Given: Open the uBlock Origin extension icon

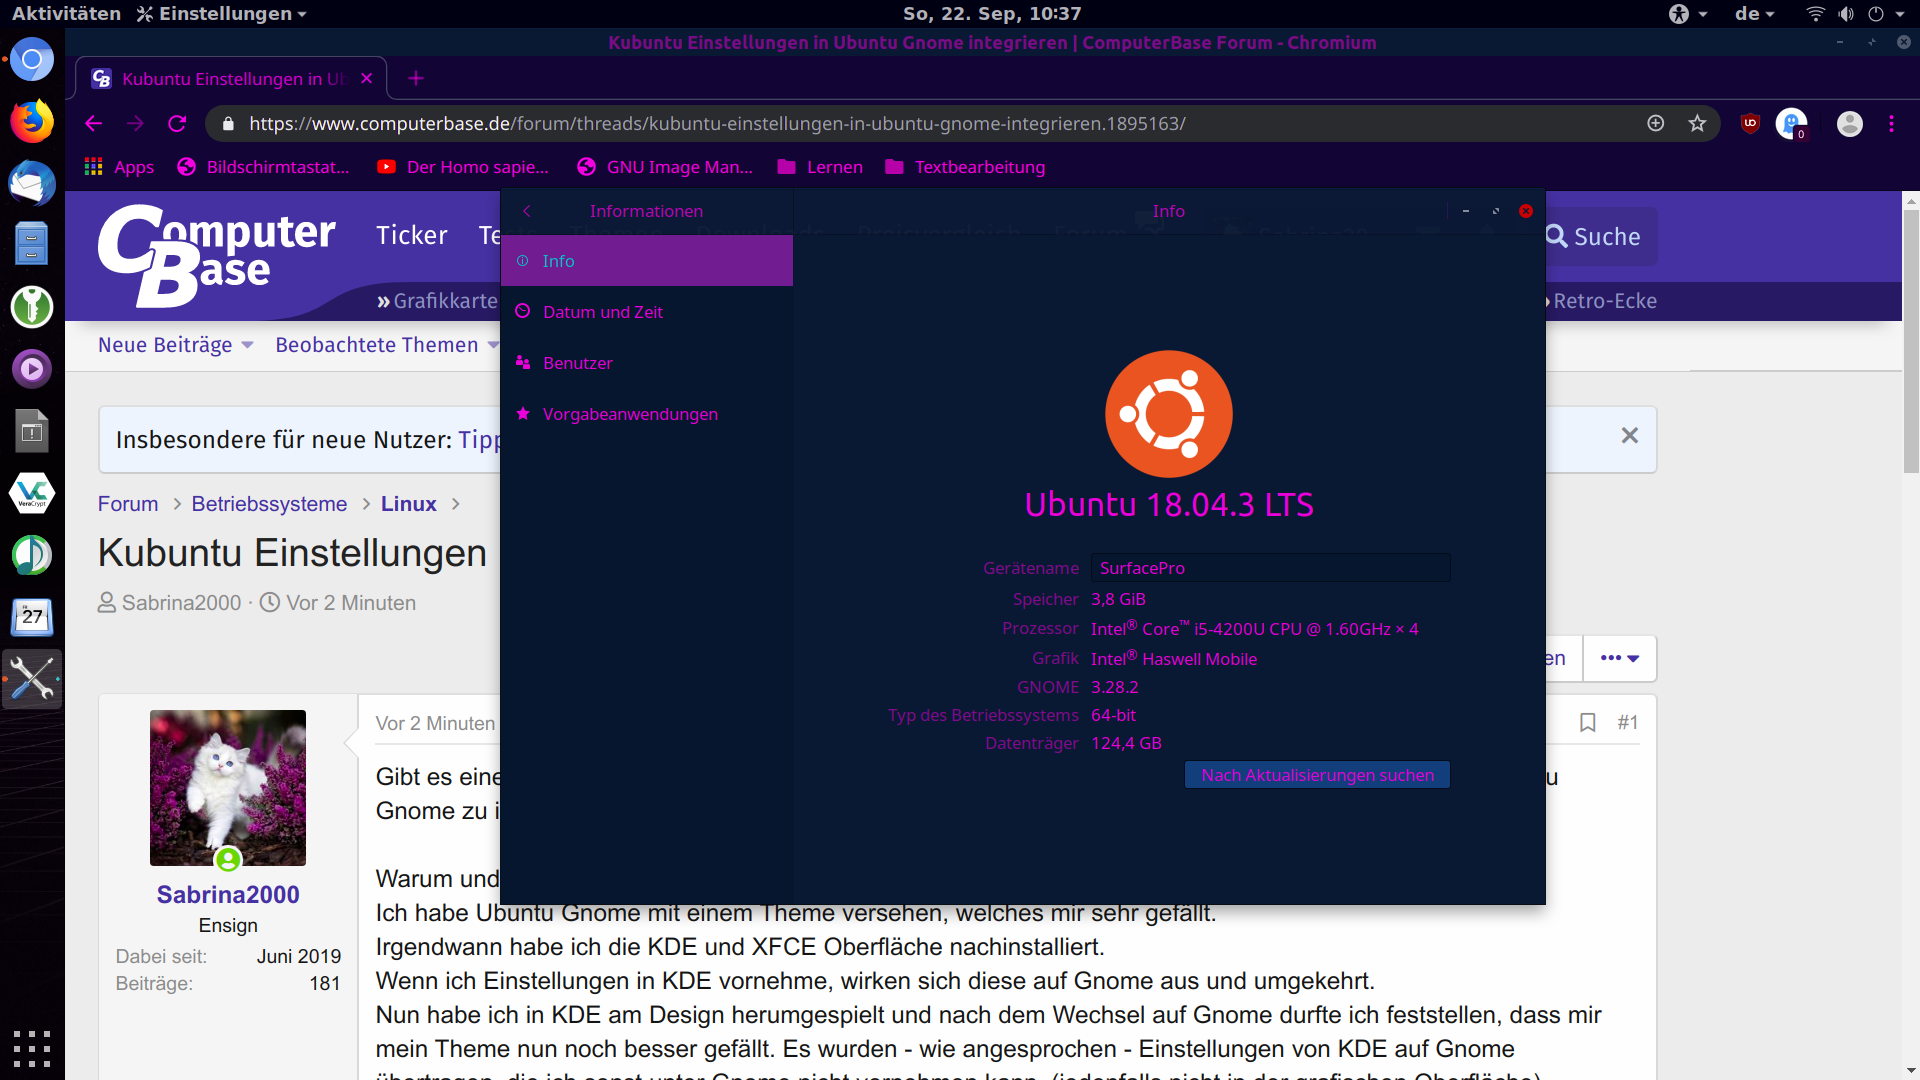Looking at the screenshot, I should [x=1750, y=123].
